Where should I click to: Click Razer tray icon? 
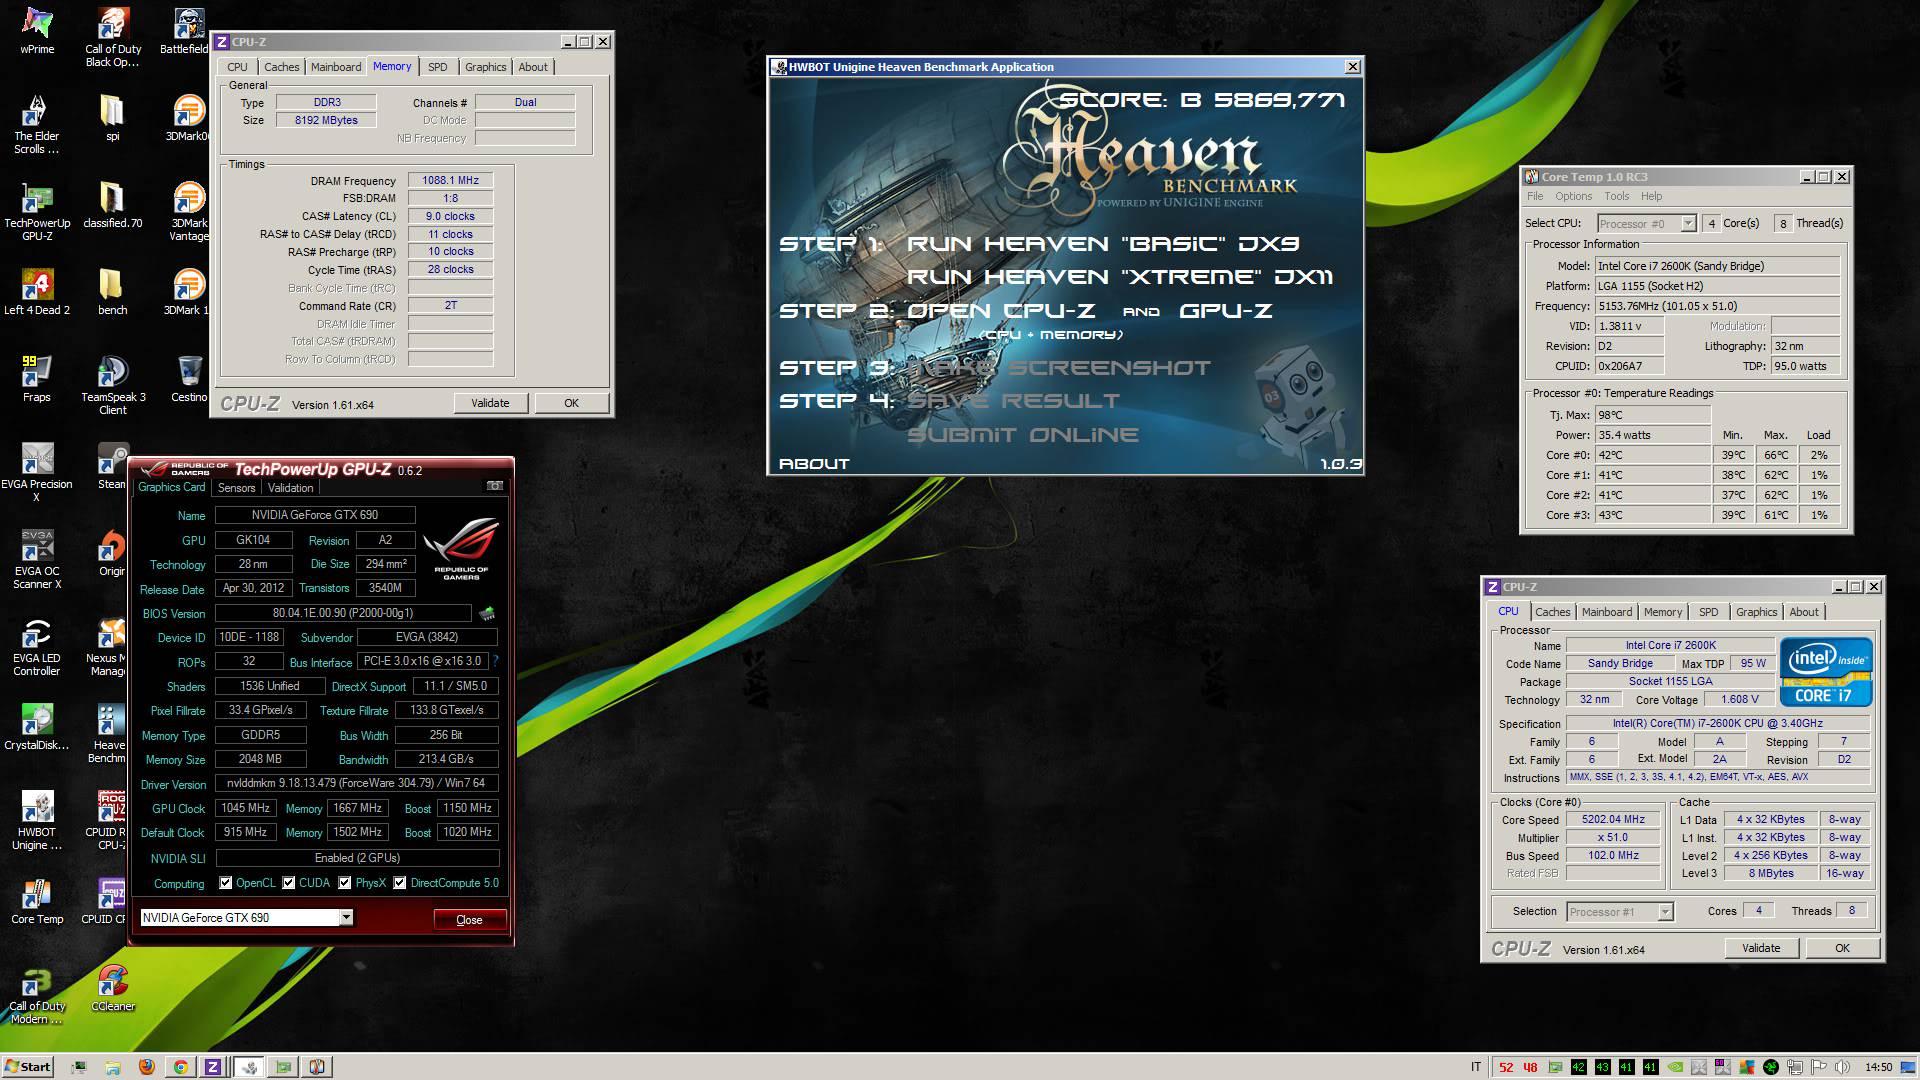[1771, 1067]
